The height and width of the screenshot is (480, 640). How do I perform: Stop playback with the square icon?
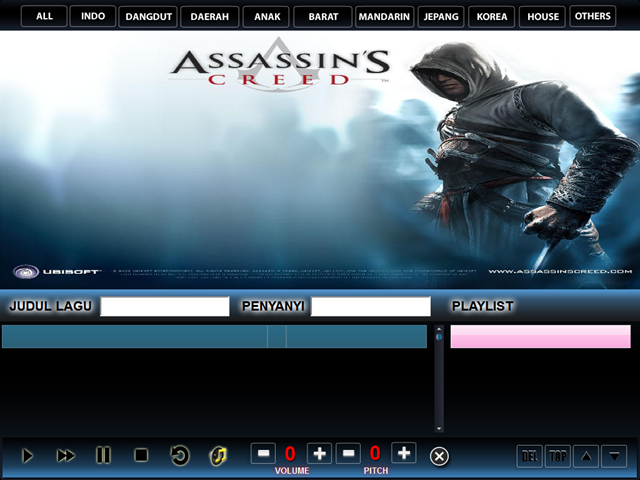[x=141, y=455]
